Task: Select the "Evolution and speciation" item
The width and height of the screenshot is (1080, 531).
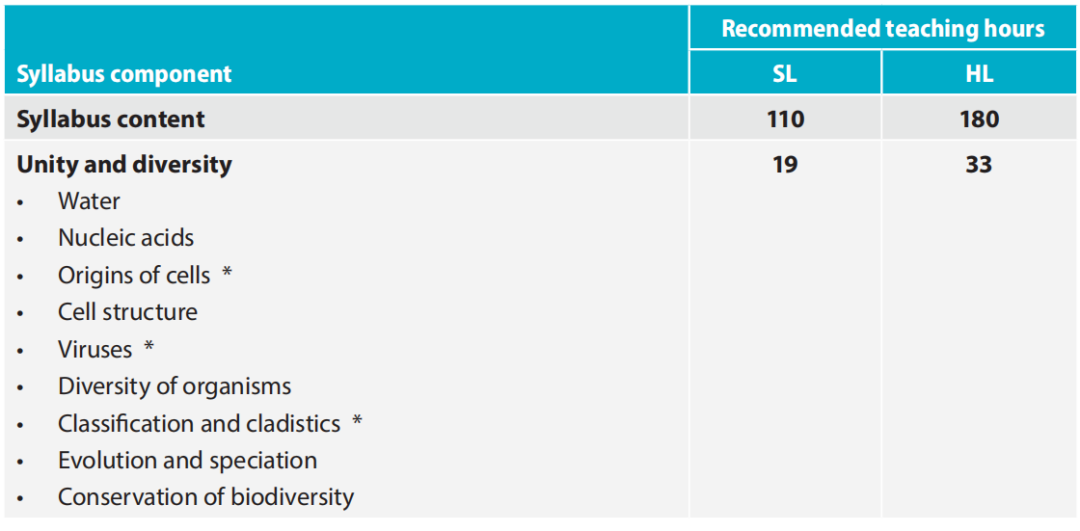Action: [x=187, y=460]
